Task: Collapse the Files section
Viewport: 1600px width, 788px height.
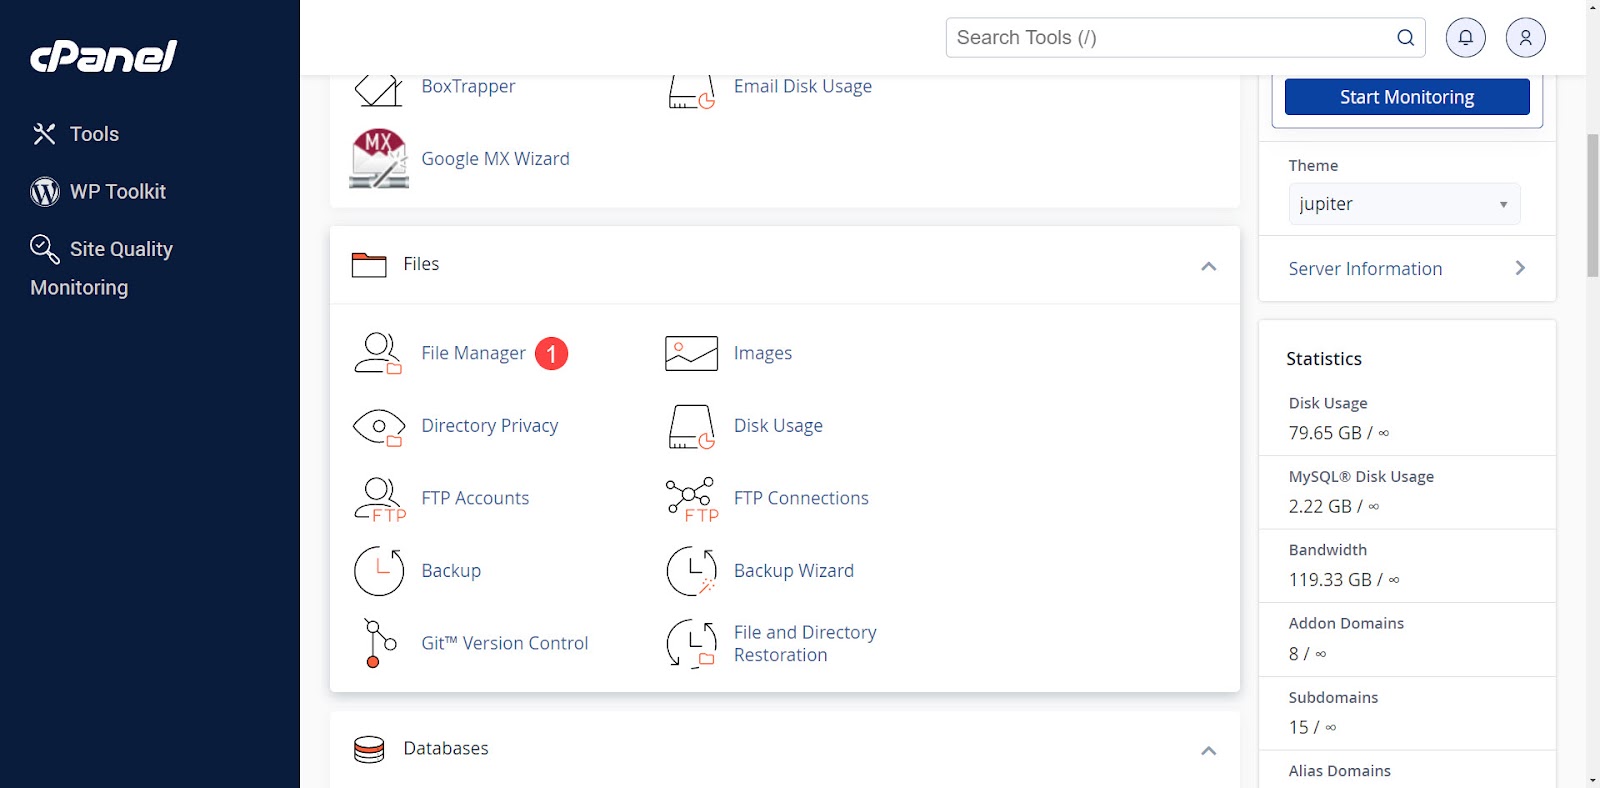Action: pos(1208,266)
